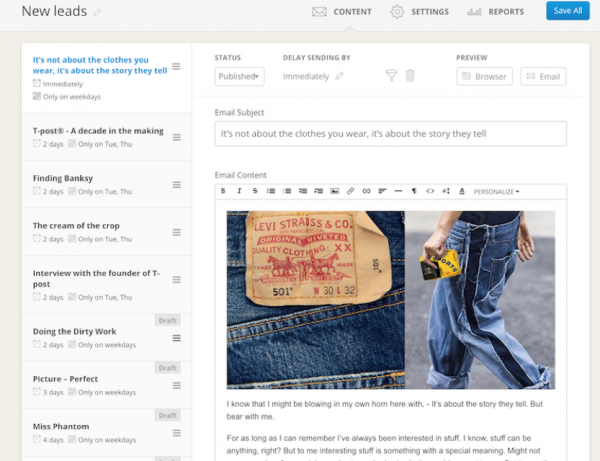Click into the Email Subject field

(391, 134)
